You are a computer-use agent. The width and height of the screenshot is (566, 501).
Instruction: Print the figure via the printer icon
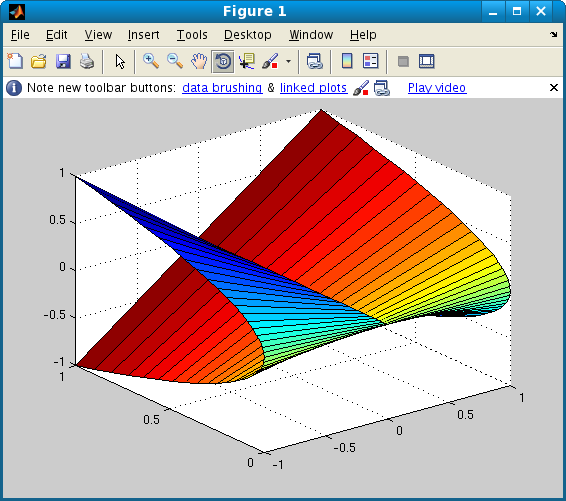pyautogui.click(x=87, y=61)
